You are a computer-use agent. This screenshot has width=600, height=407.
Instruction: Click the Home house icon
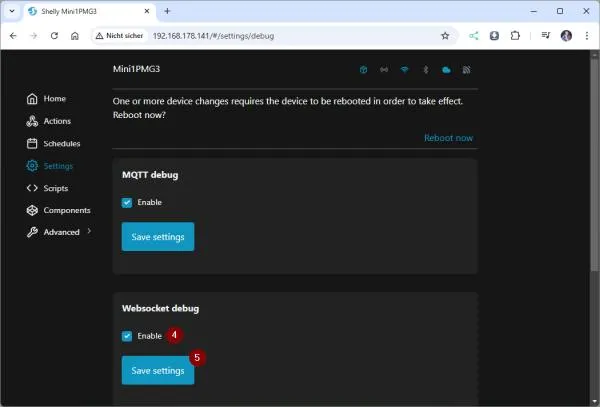32,99
